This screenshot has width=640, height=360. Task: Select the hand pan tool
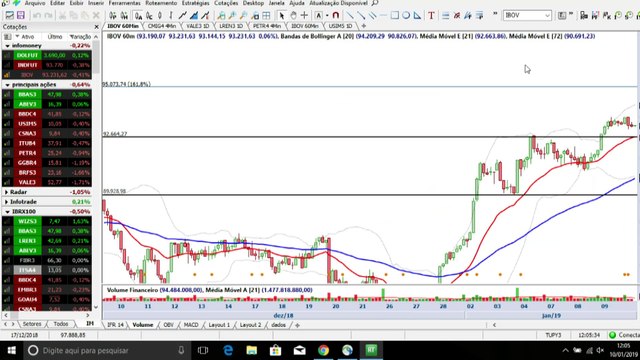pos(293,16)
